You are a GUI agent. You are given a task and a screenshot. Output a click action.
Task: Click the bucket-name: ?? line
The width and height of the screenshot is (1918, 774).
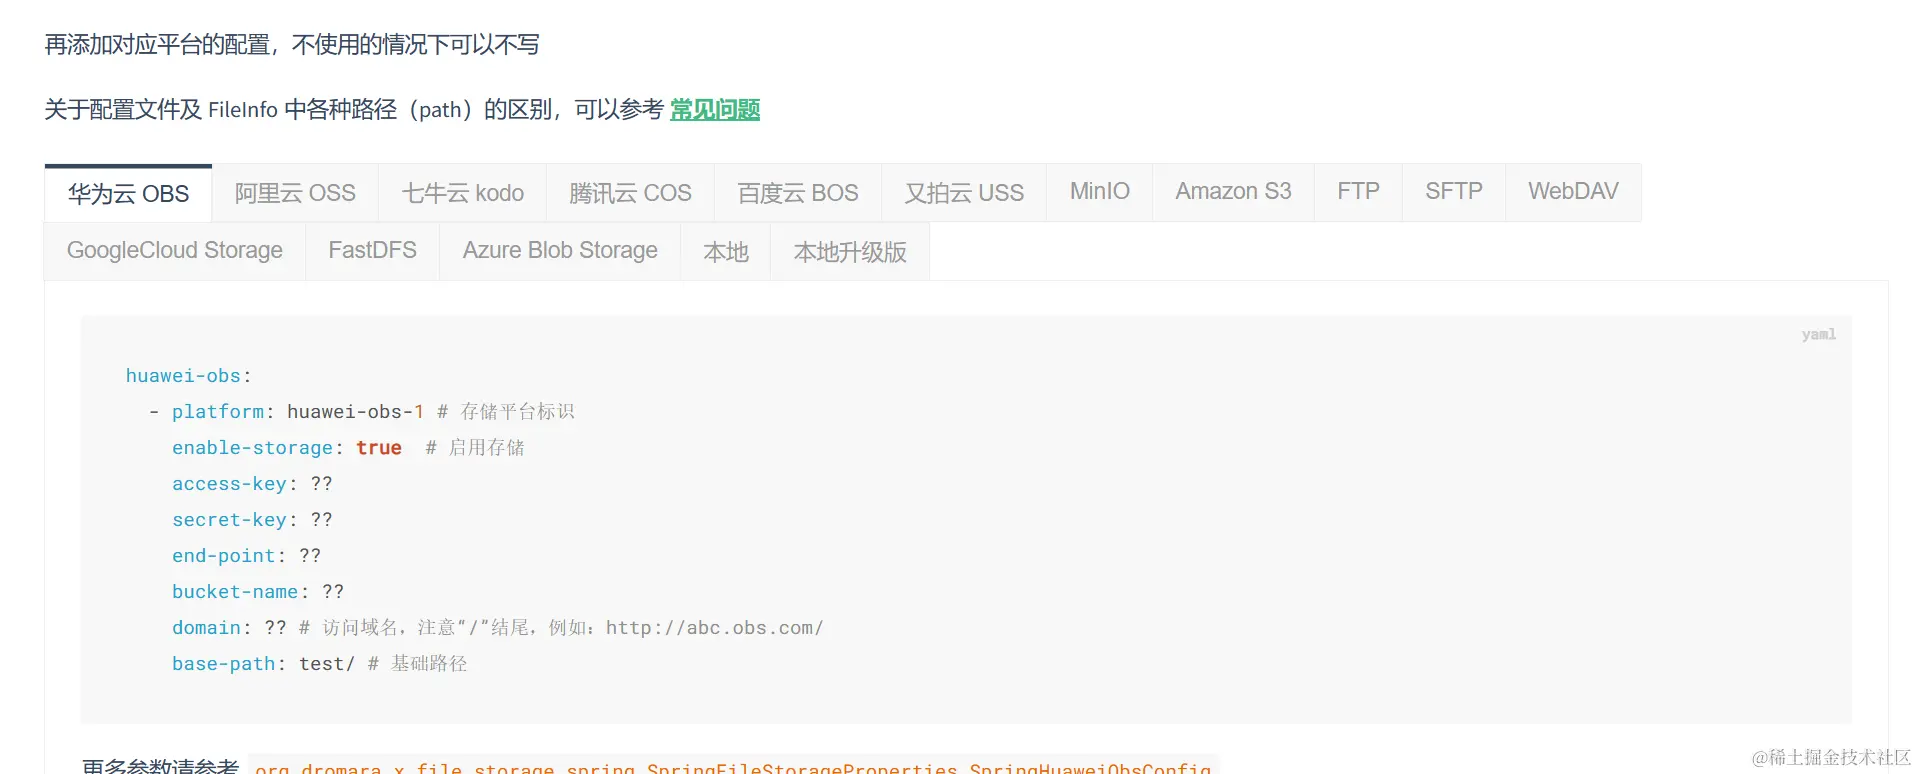pos(258,592)
